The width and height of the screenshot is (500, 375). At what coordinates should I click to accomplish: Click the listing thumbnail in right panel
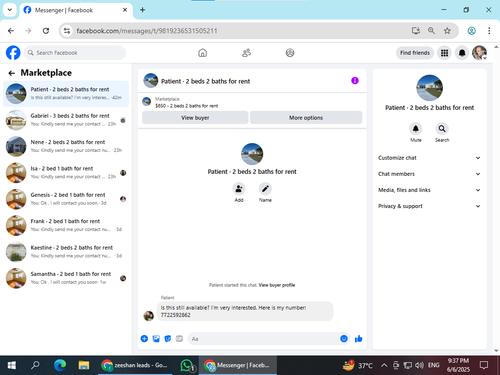pos(429,88)
